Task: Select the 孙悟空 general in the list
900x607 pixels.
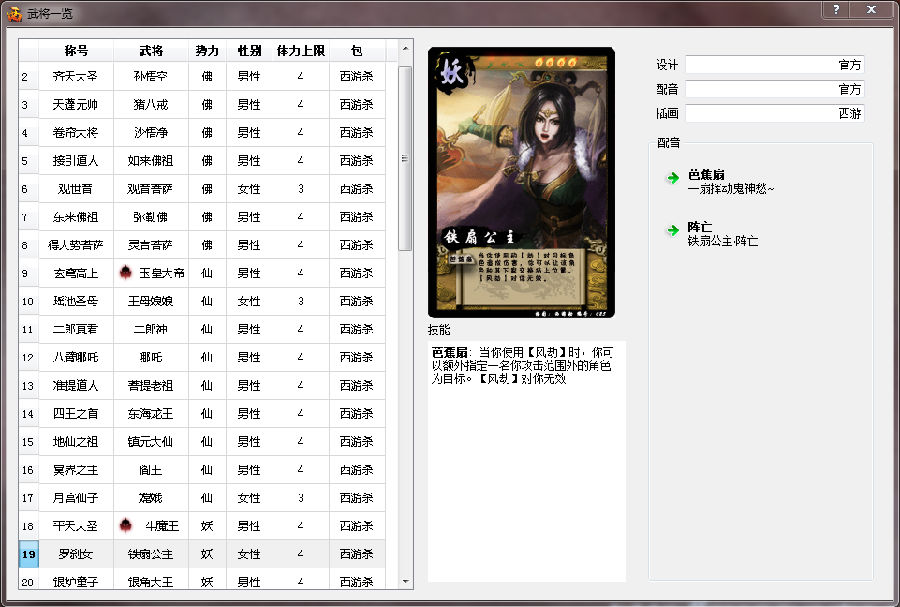Action: pos(151,76)
